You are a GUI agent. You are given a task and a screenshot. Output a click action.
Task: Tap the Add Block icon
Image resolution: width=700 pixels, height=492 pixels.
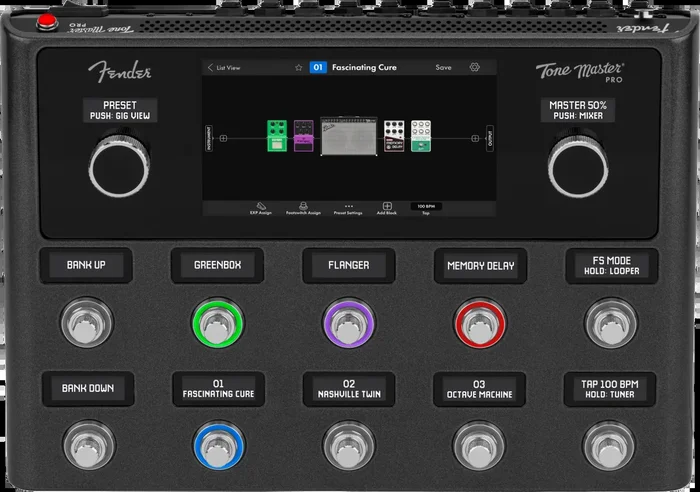387,208
